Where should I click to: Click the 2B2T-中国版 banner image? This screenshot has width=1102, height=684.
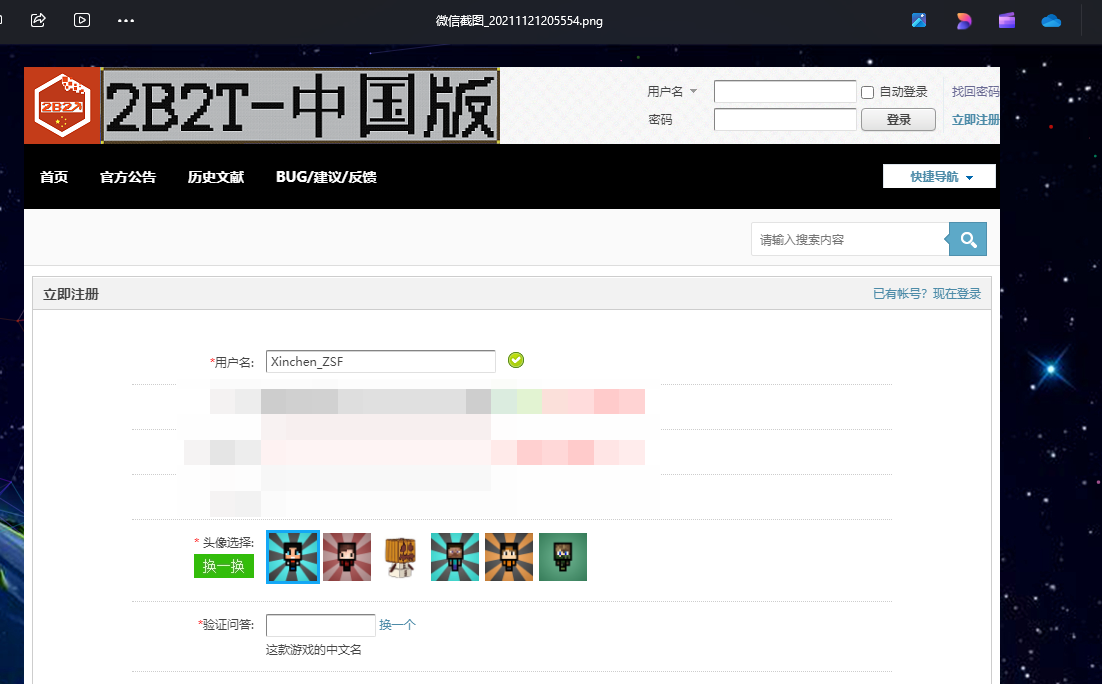(301, 105)
